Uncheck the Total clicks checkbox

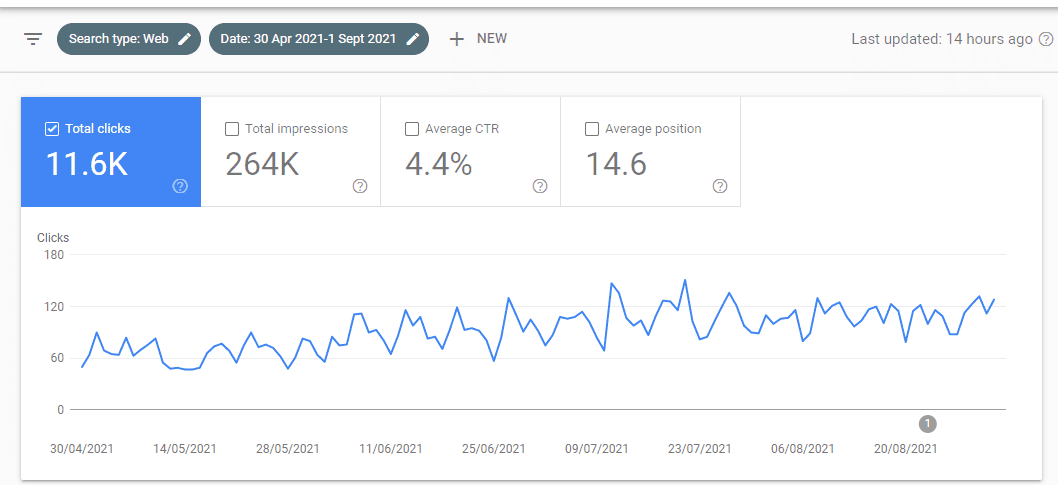tap(52, 129)
